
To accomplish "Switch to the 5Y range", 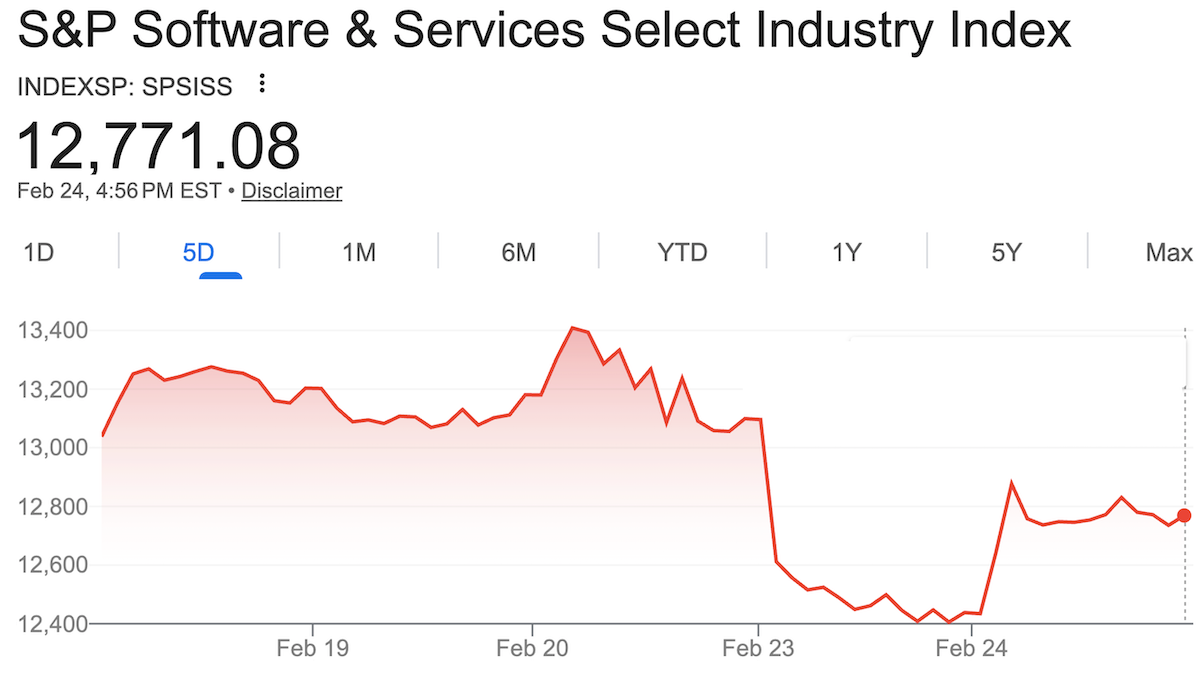I will pyautogui.click(x=1008, y=252).
